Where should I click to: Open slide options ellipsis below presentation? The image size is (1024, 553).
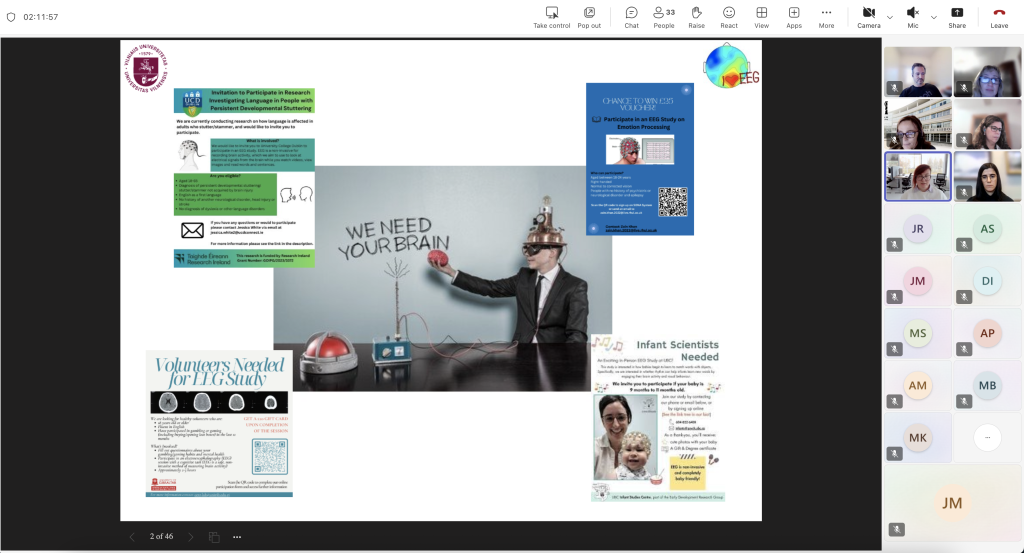237,537
